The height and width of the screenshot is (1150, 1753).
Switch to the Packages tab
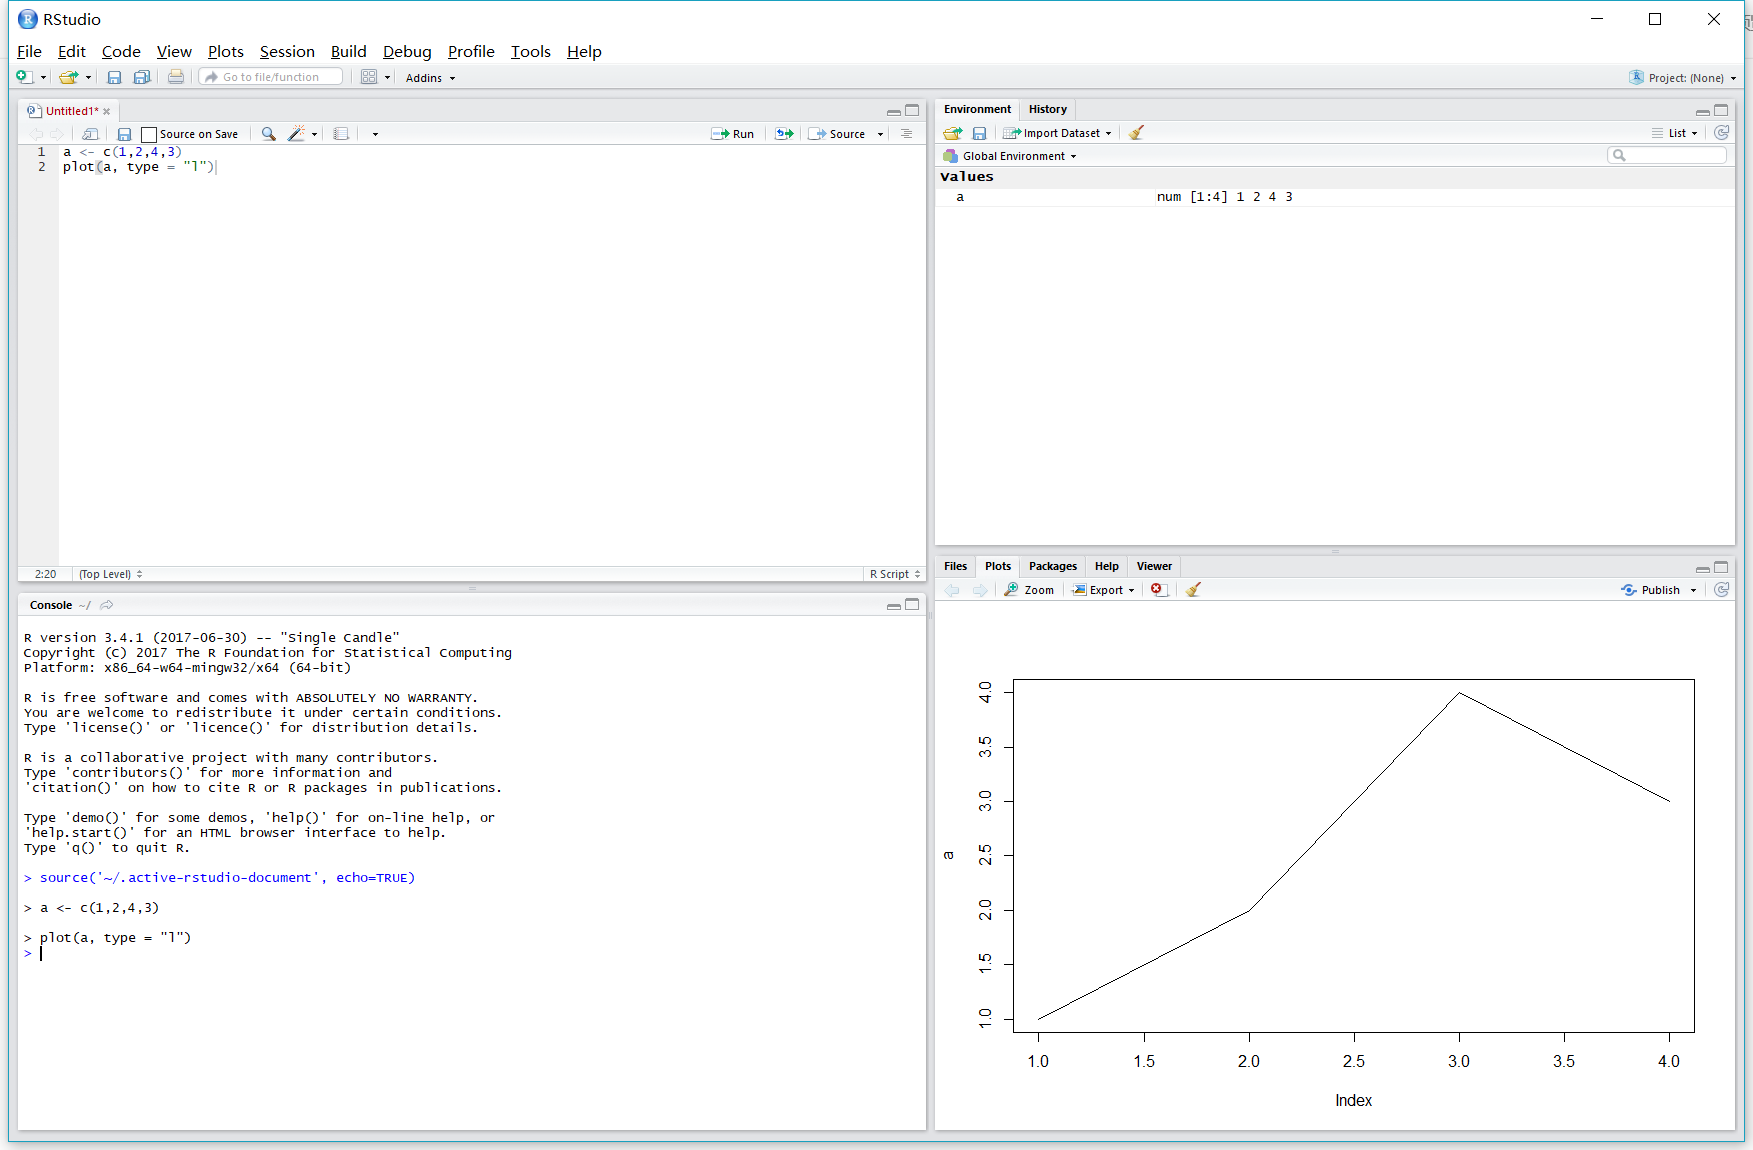point(1053,566)
